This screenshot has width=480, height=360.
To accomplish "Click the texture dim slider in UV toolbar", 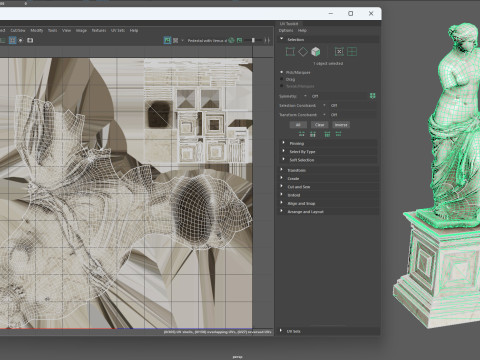I will point(253,40).
